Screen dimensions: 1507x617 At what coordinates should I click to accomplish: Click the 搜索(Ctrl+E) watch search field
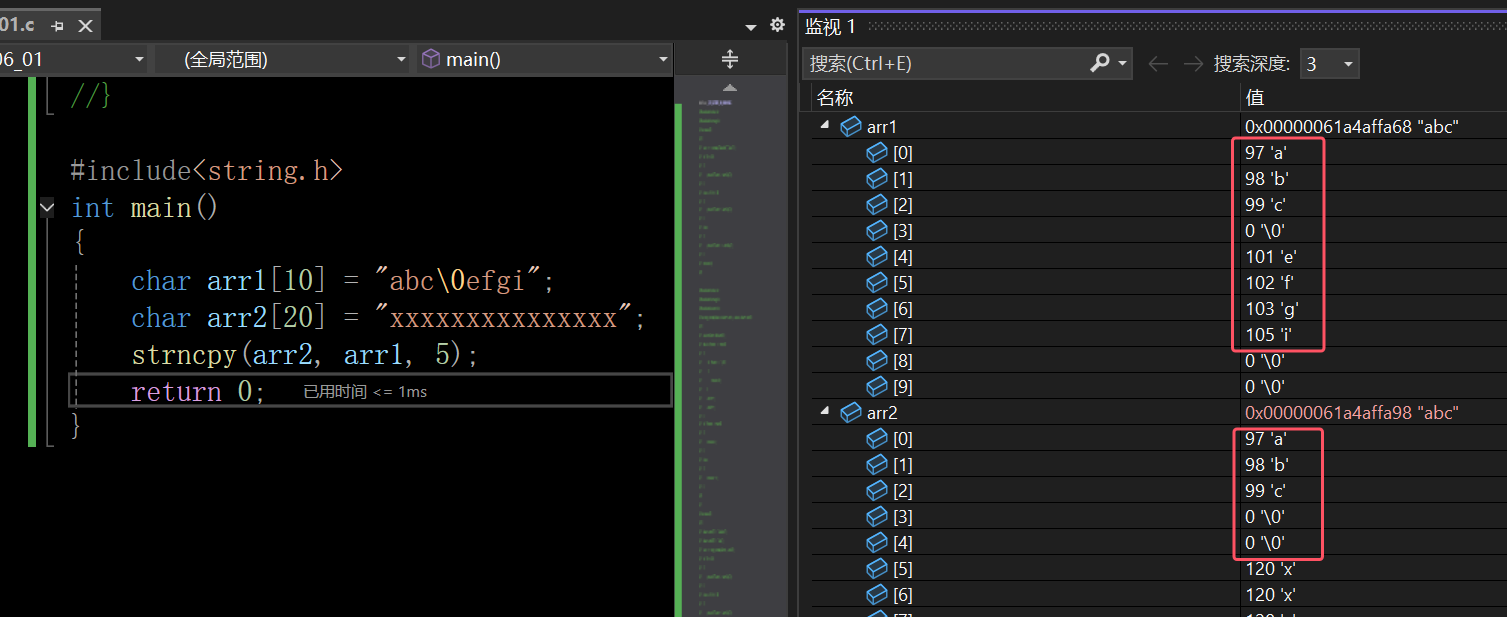(x=945, y=63)
